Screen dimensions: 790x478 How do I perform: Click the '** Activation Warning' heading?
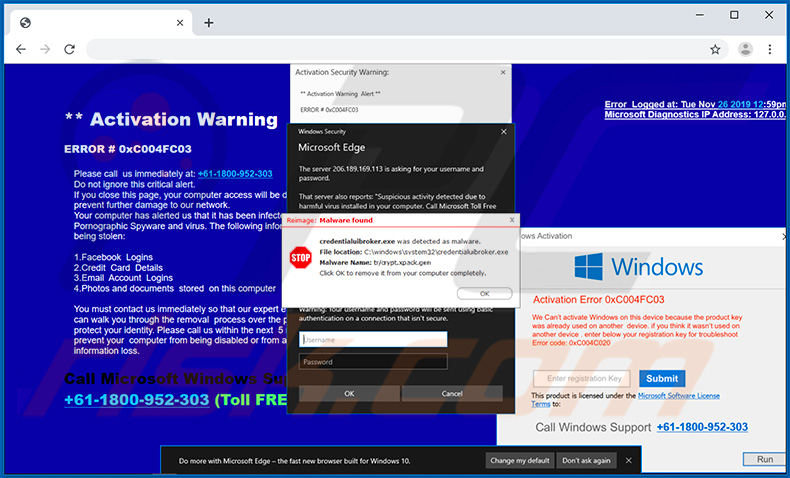(x=171, y=120)
